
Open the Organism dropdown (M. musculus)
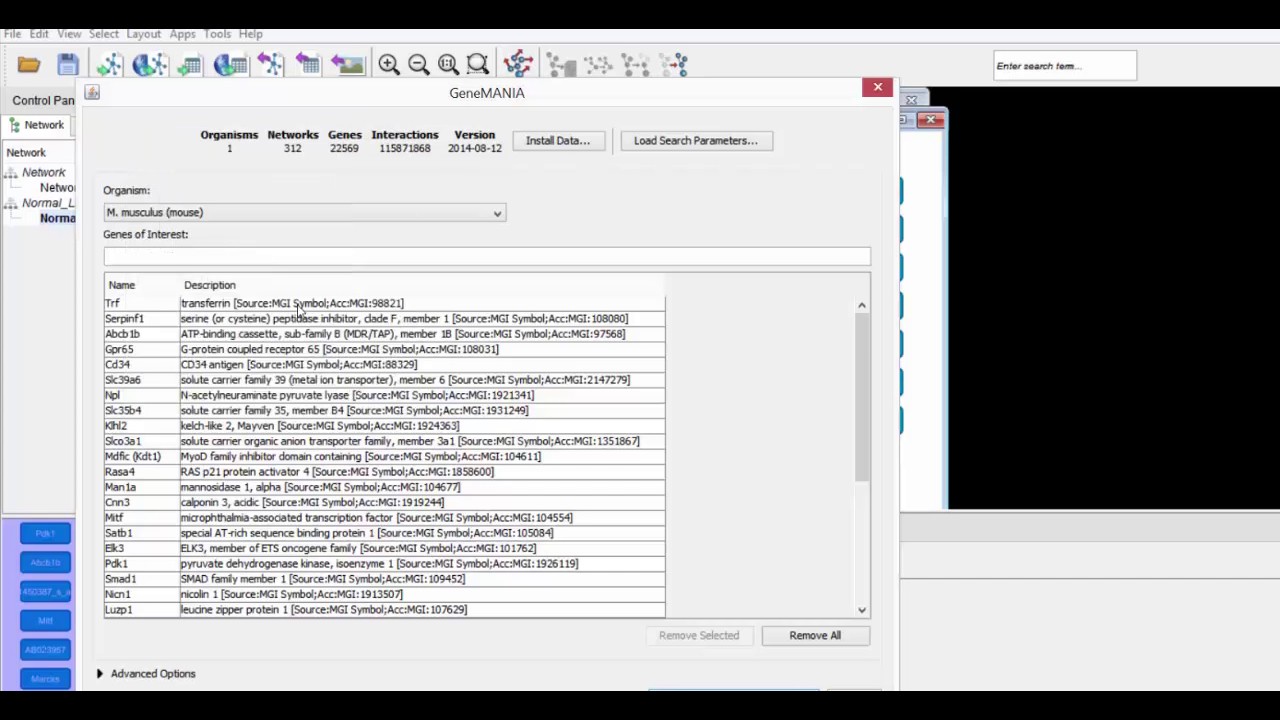click(304, 213)
